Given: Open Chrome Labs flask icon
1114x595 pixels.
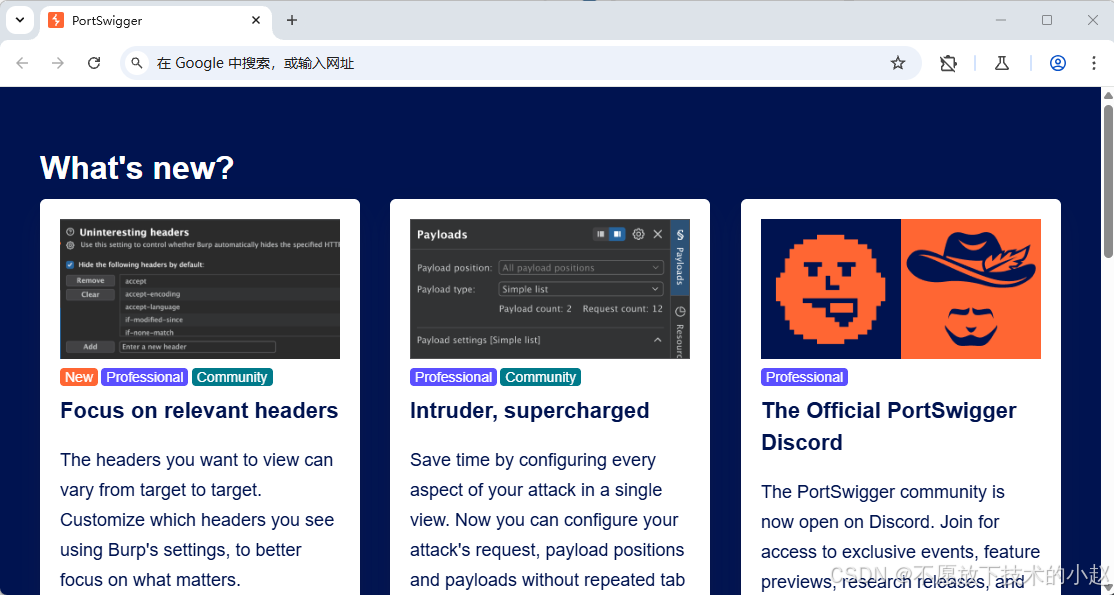Looking at the screenshot, I should [x=1002, y=63].
